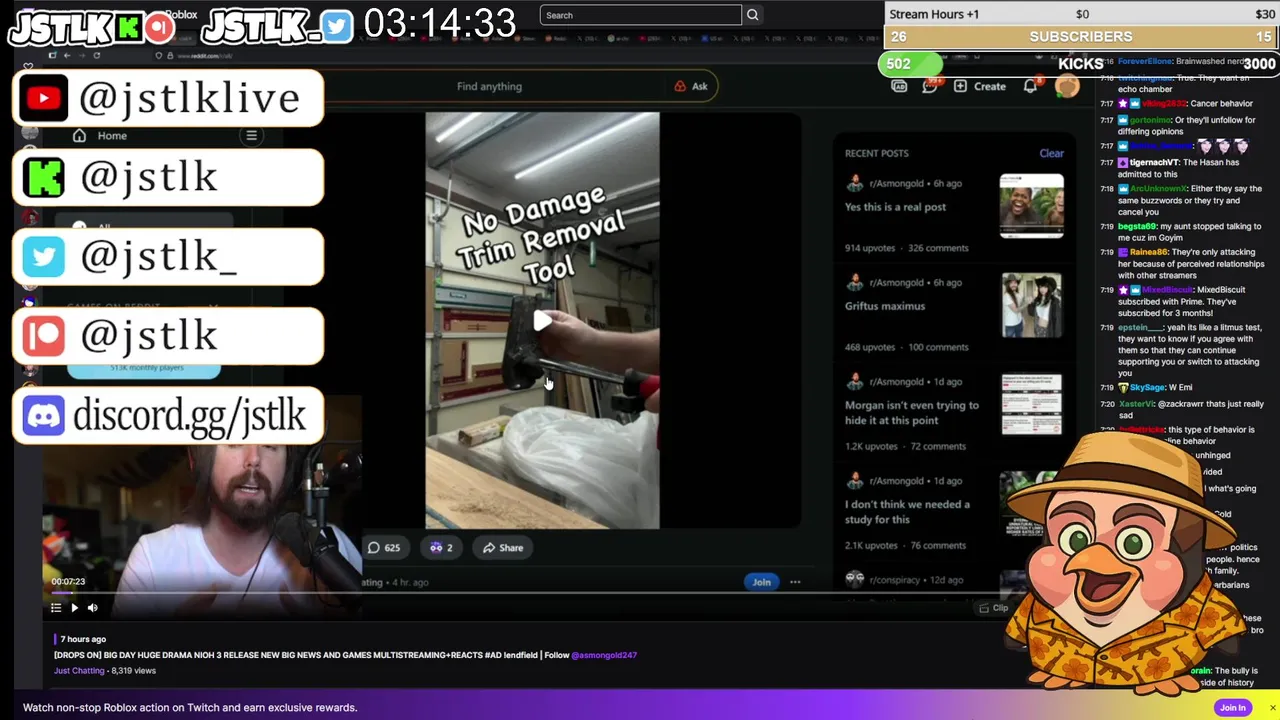1280x720 pixels.
Task: Click thumbnail of Morgan isn't even trying post
Action: tap(1031, 404)
